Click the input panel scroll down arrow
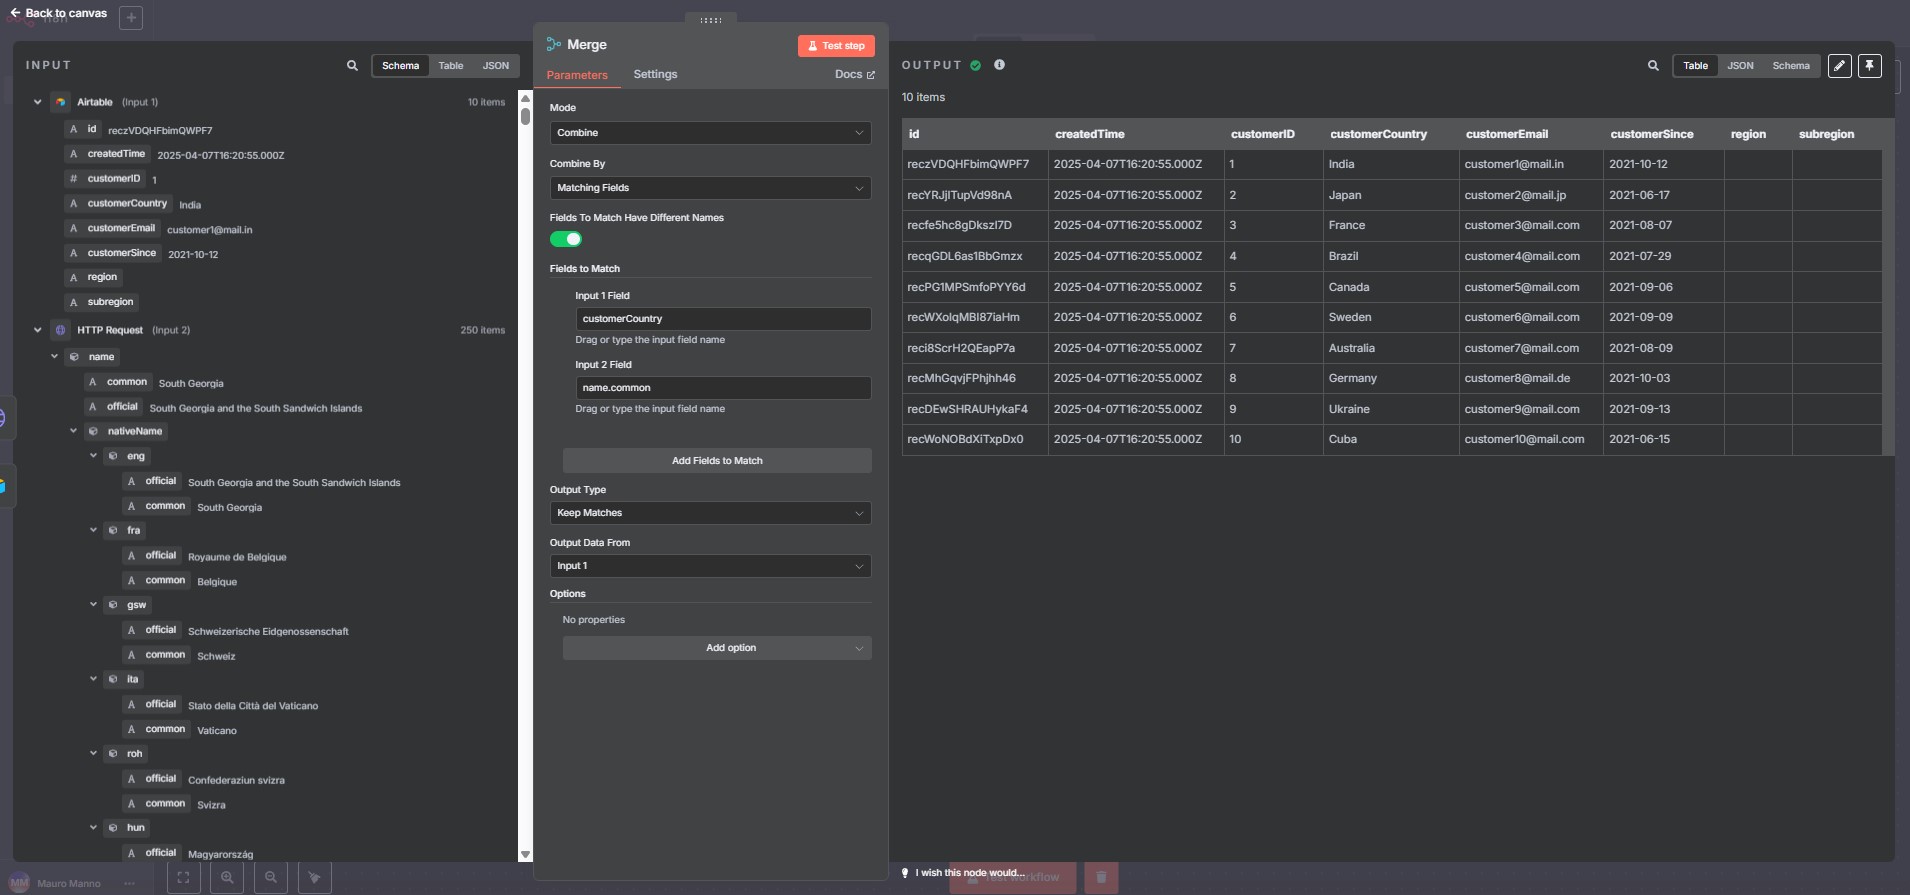Viewport: 1910px width, 895px height. click(x=525, y=855)
